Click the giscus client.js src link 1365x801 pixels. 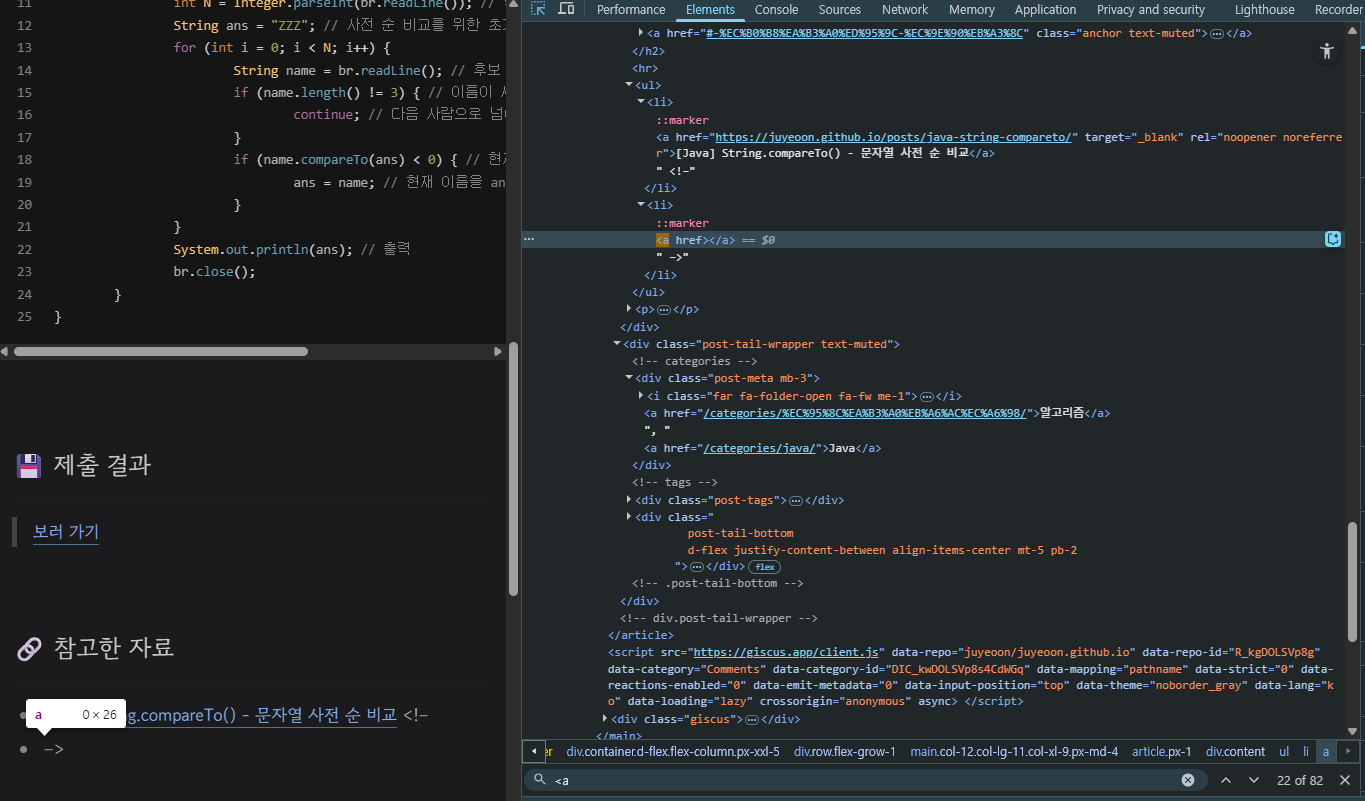pyautogui.click(x=785, y=651)
